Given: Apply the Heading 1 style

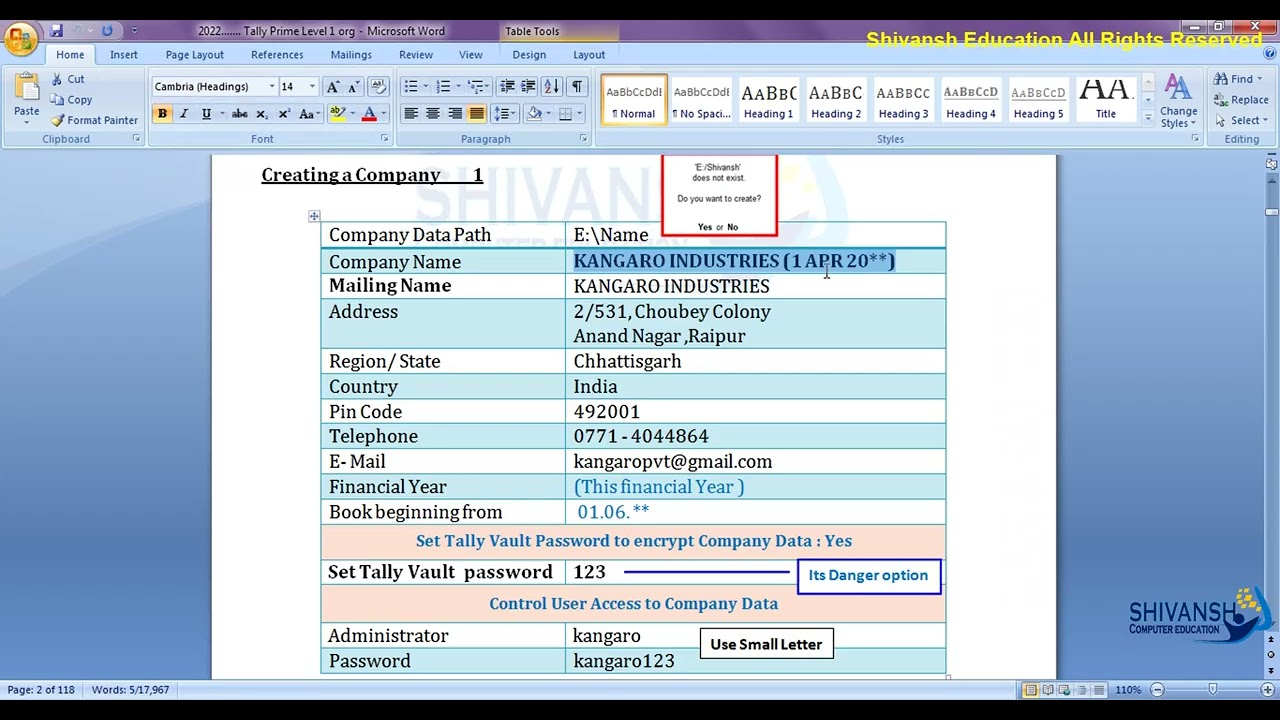Looking at the screenshot, I should (x=768, y=100).
